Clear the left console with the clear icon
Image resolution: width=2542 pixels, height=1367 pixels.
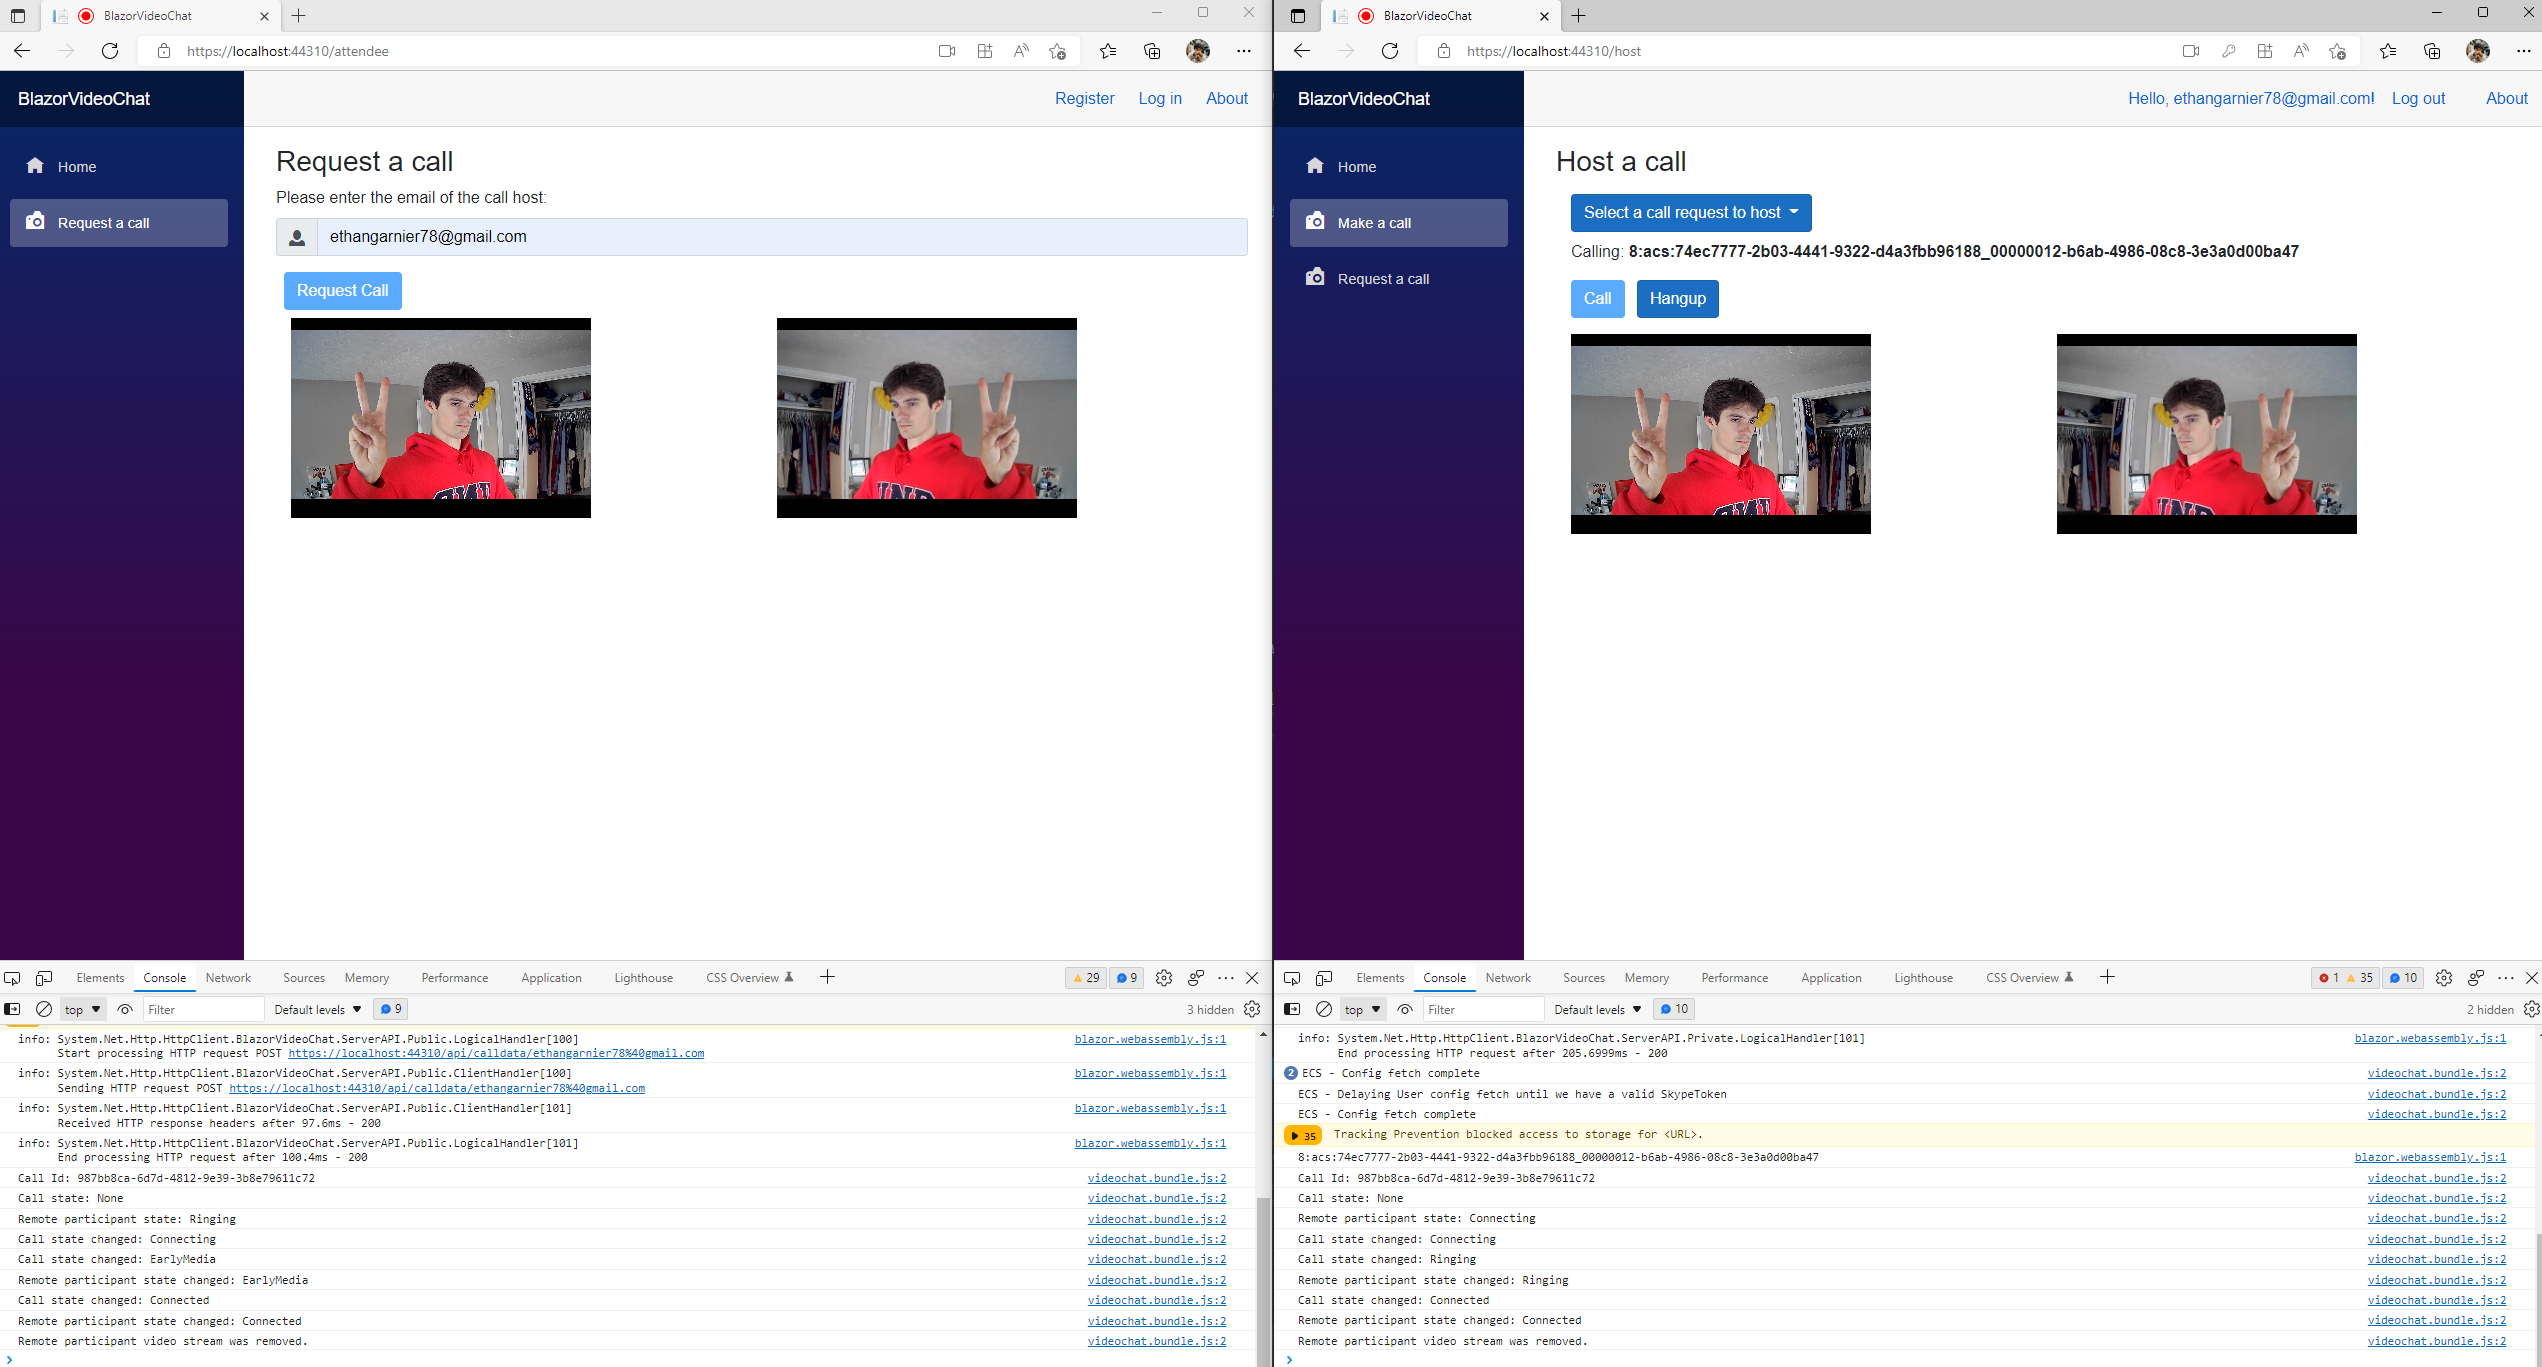tap(44, 1009)
